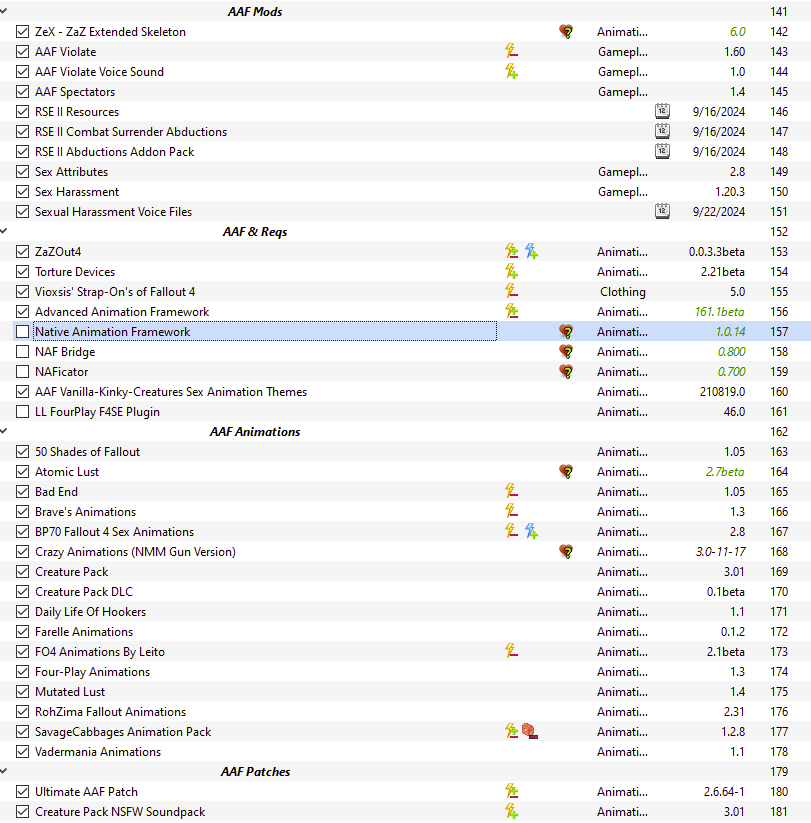Collapse the AAF Patches separator
811x823 pixels.
(5, 772)
